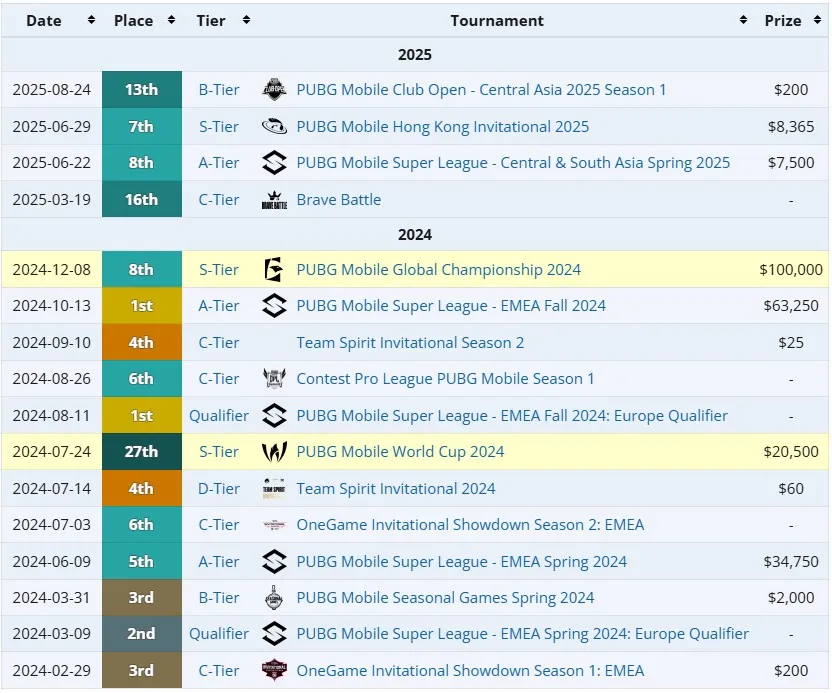
Task: Click the PUBG Mobile World Cup logo
Action: [274, 452]
